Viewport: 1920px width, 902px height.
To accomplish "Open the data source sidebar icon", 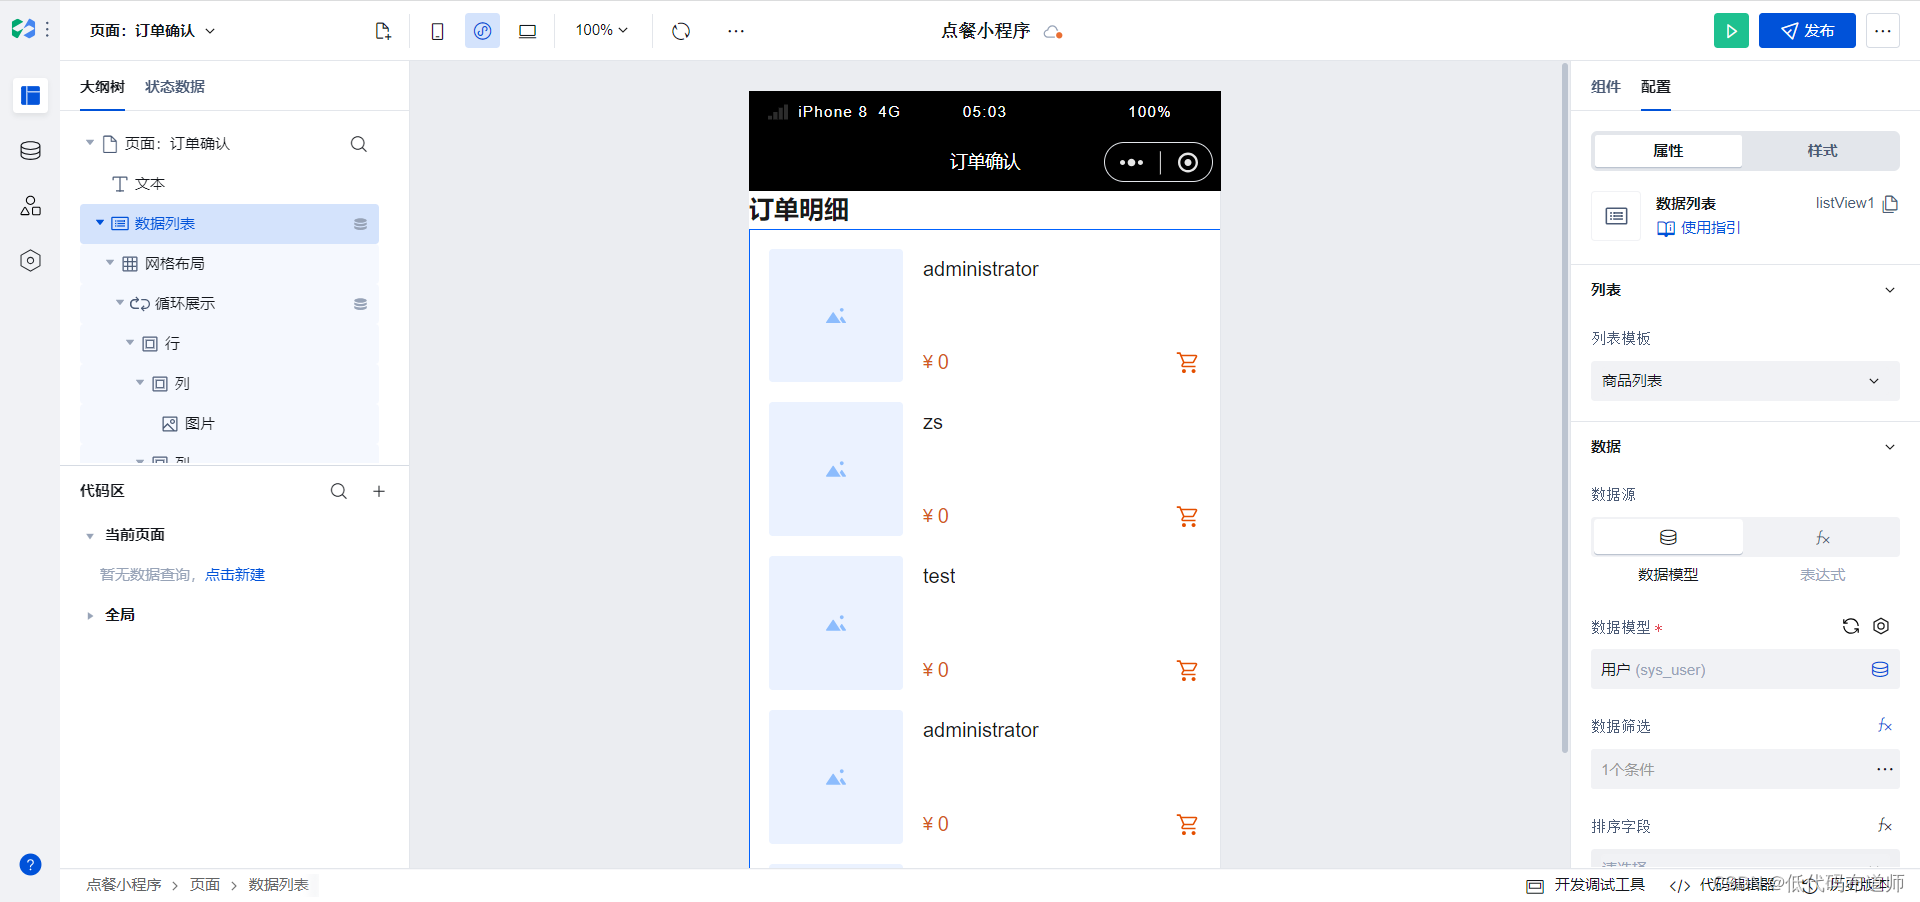I will (x=31, y=151).
